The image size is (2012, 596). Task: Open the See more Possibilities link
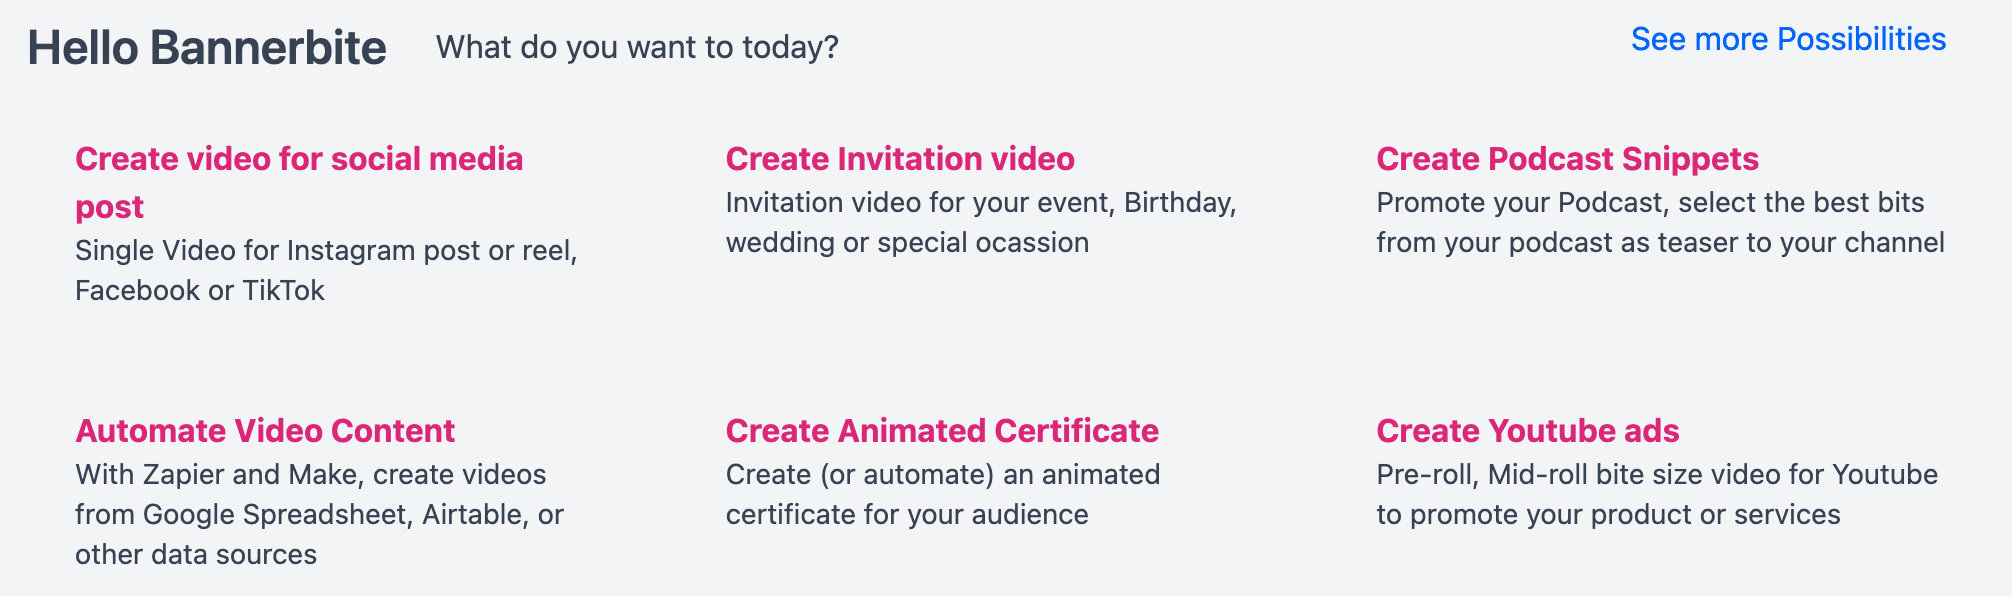1787,39
